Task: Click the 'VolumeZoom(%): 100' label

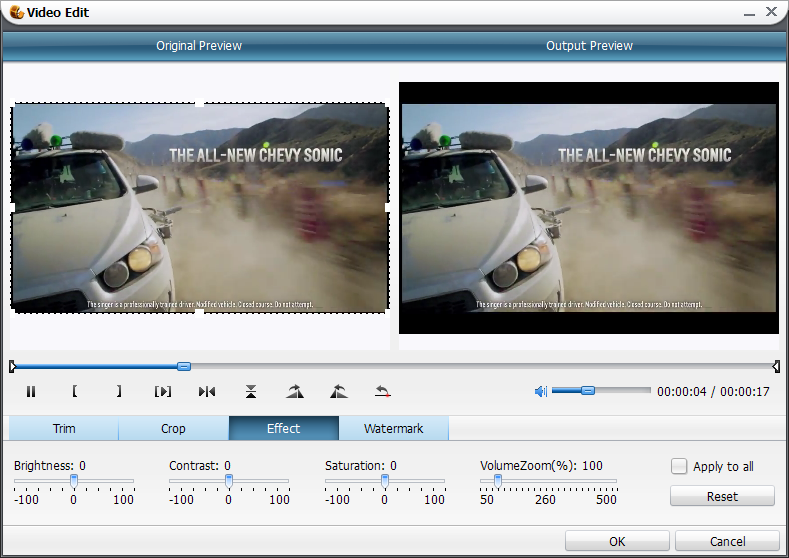Action: click(541, 466)
